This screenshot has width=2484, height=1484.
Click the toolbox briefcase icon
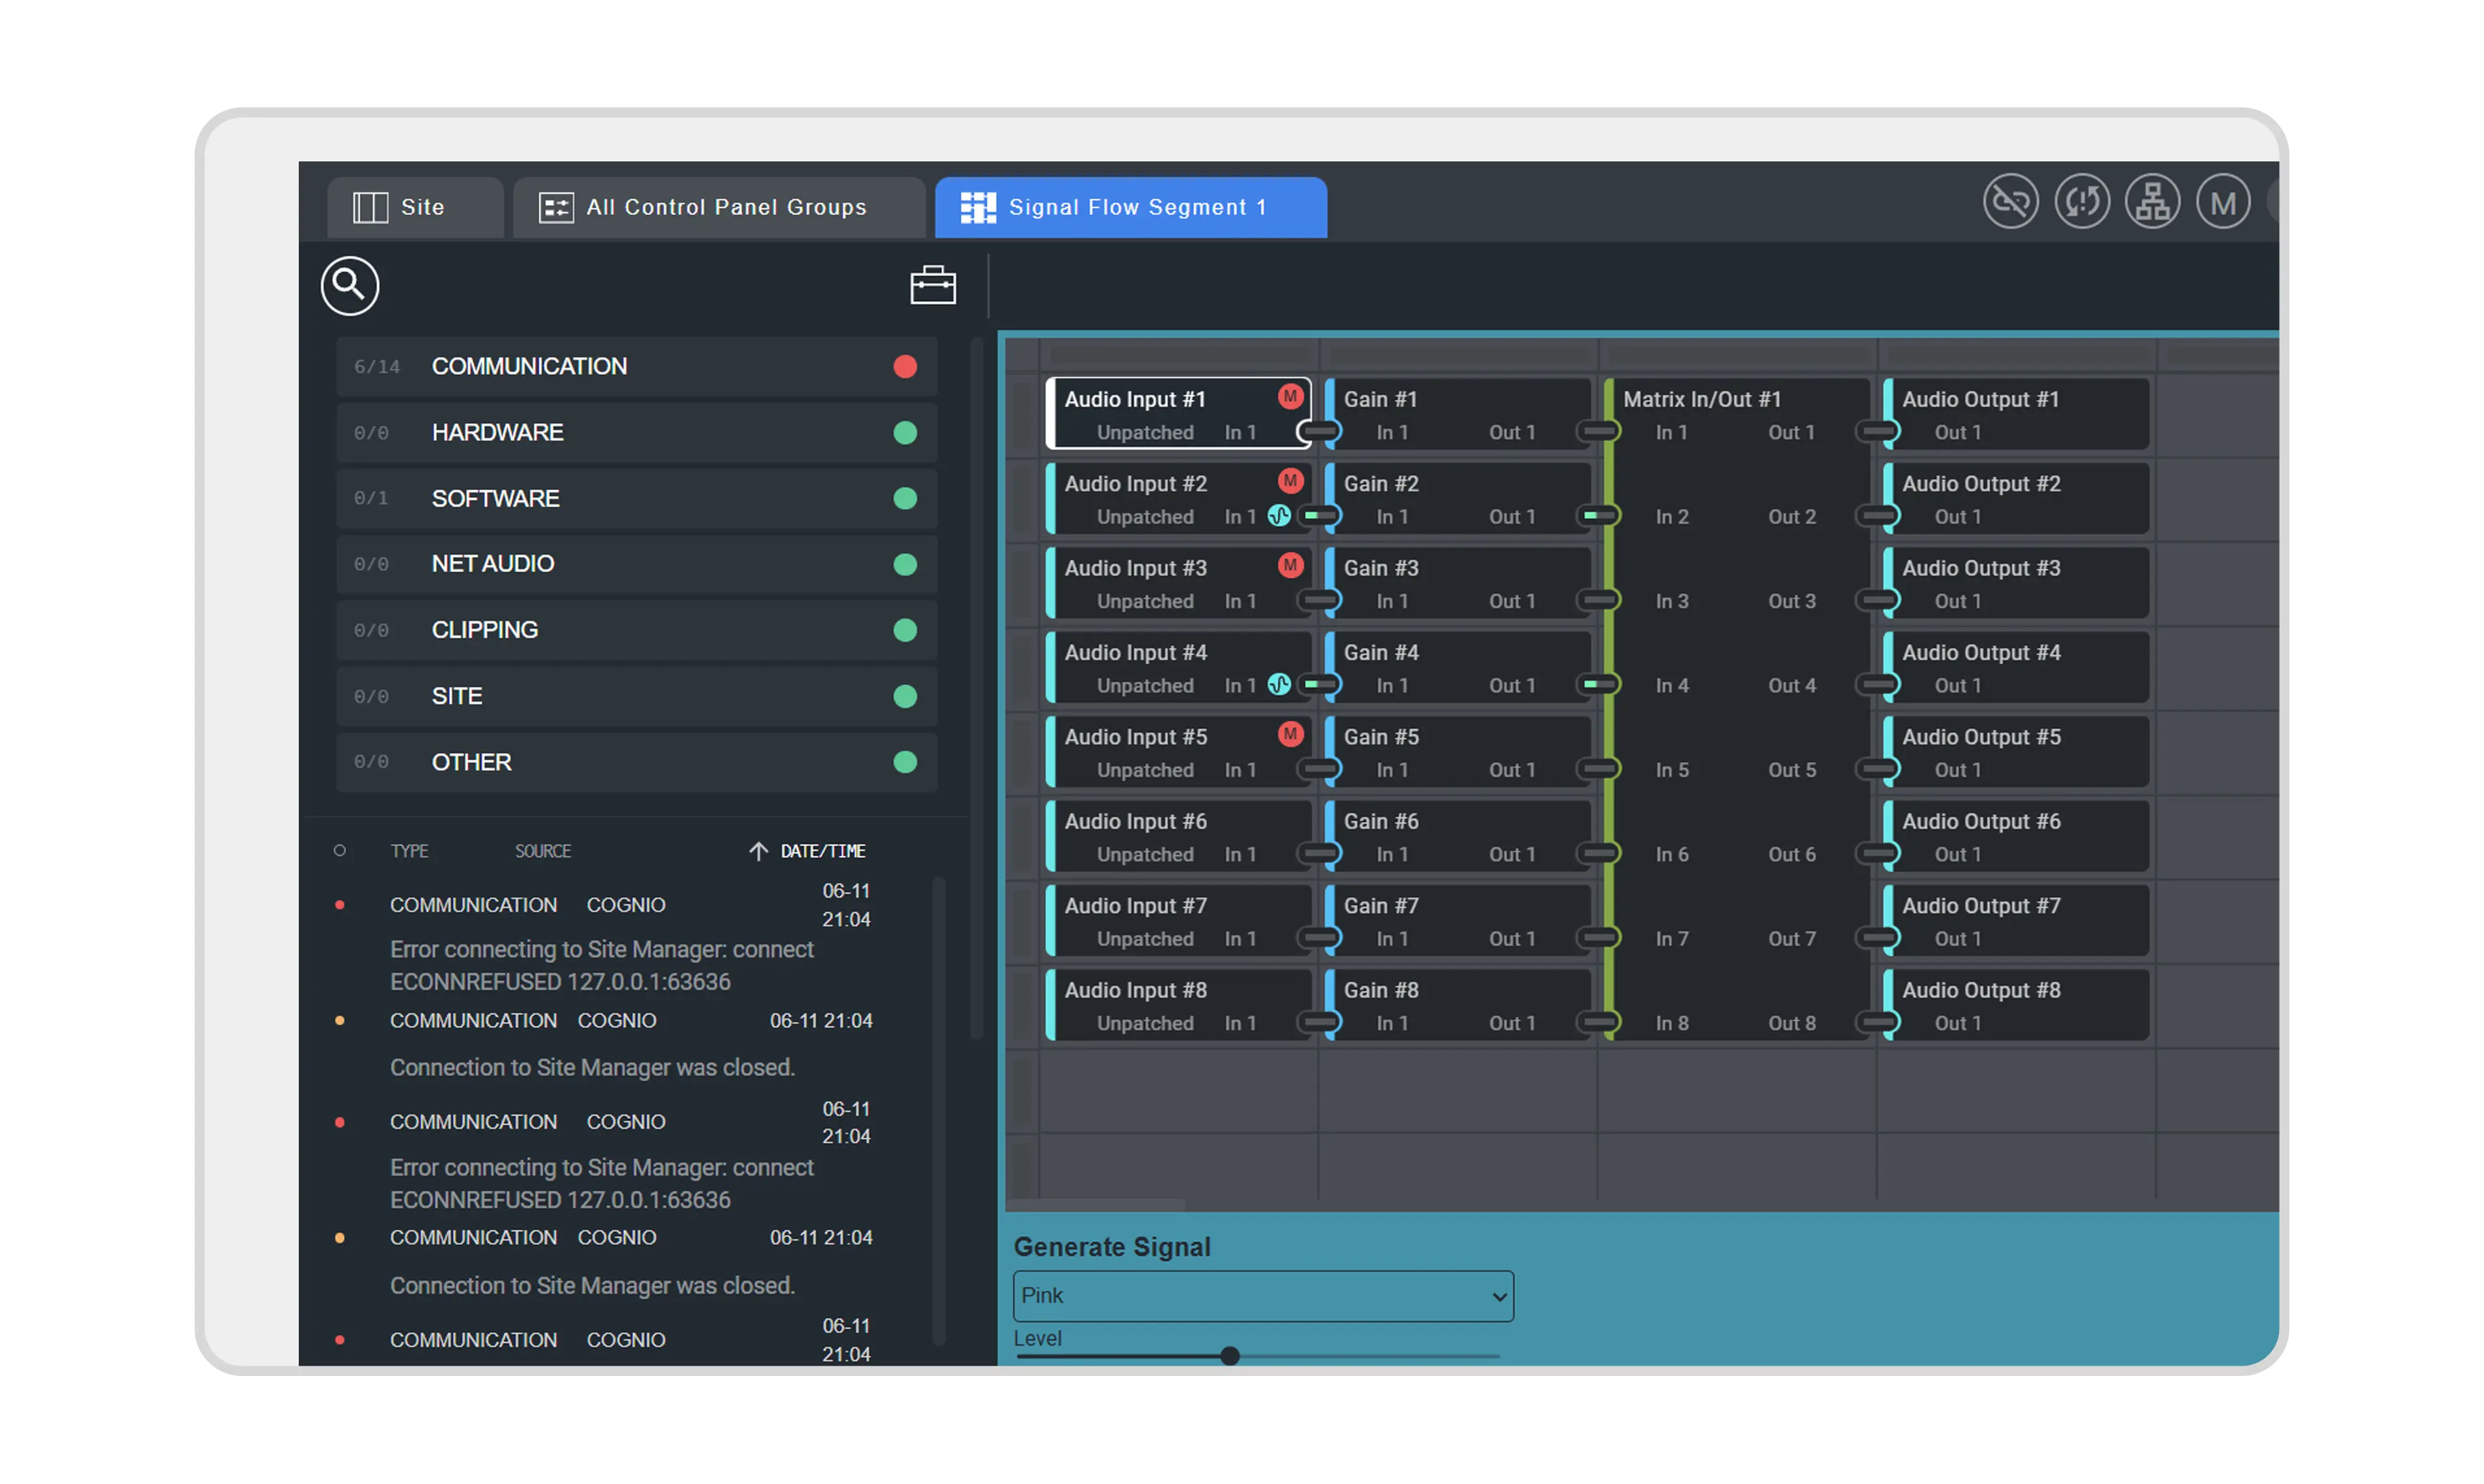932,285
